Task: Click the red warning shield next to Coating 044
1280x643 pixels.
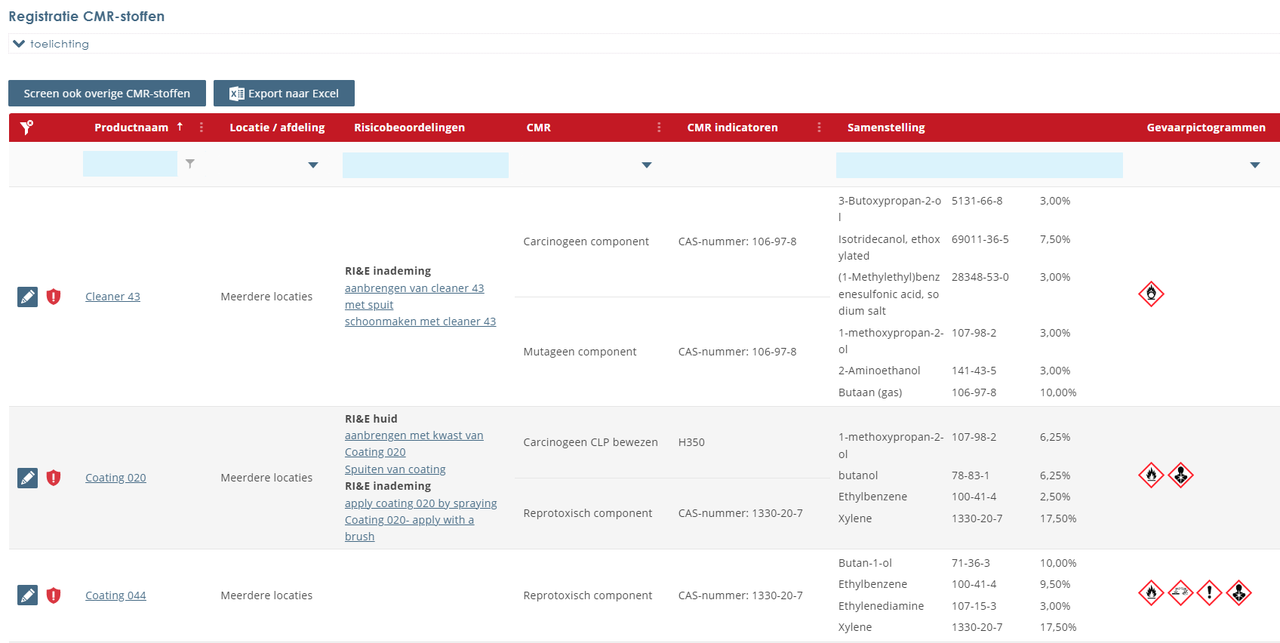Action: pyautogui.click(x=53, y=595)
